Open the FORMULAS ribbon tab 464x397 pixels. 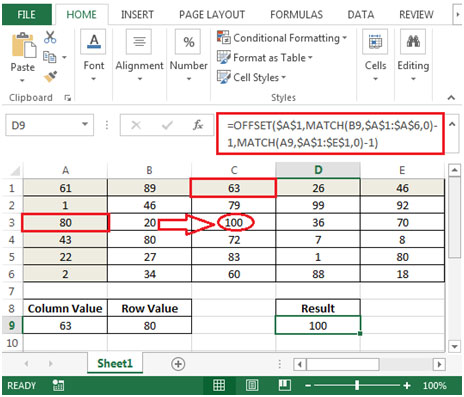296,15
